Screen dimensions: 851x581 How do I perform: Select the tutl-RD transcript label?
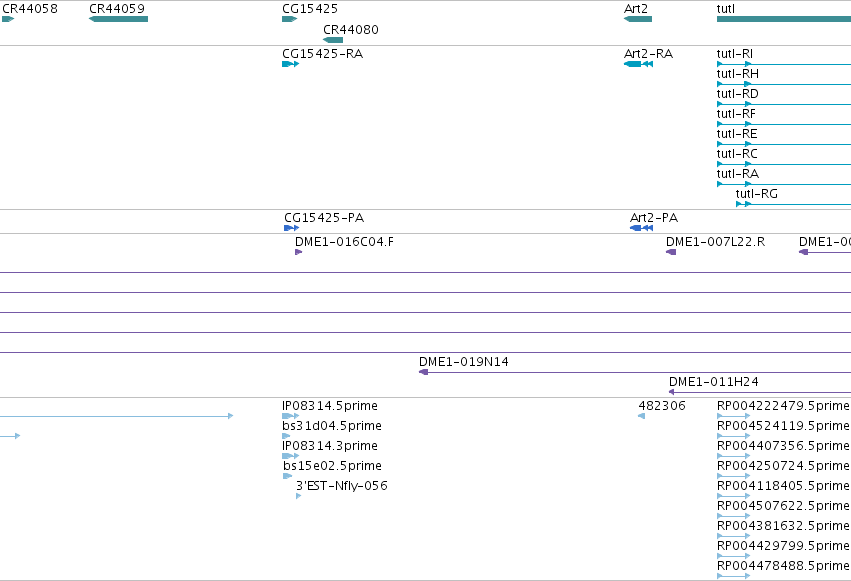click(738, 94)
